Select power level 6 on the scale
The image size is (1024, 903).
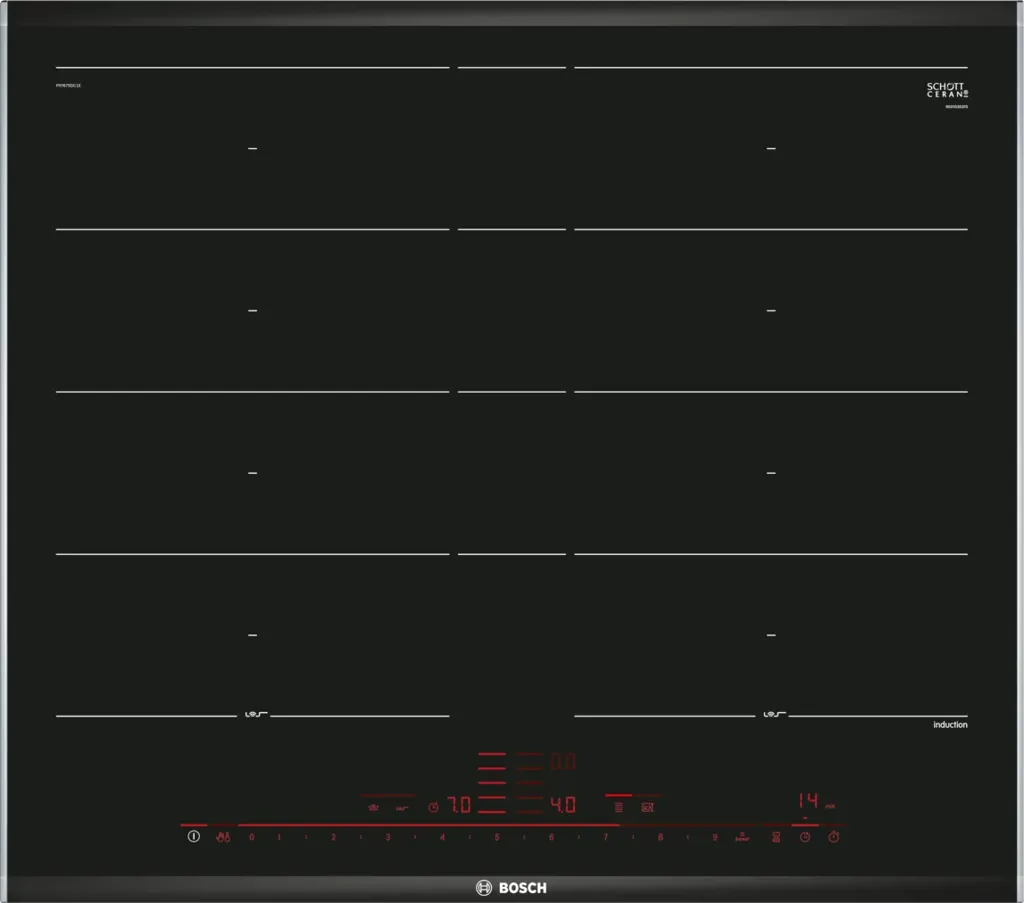[x=551, y=837]
